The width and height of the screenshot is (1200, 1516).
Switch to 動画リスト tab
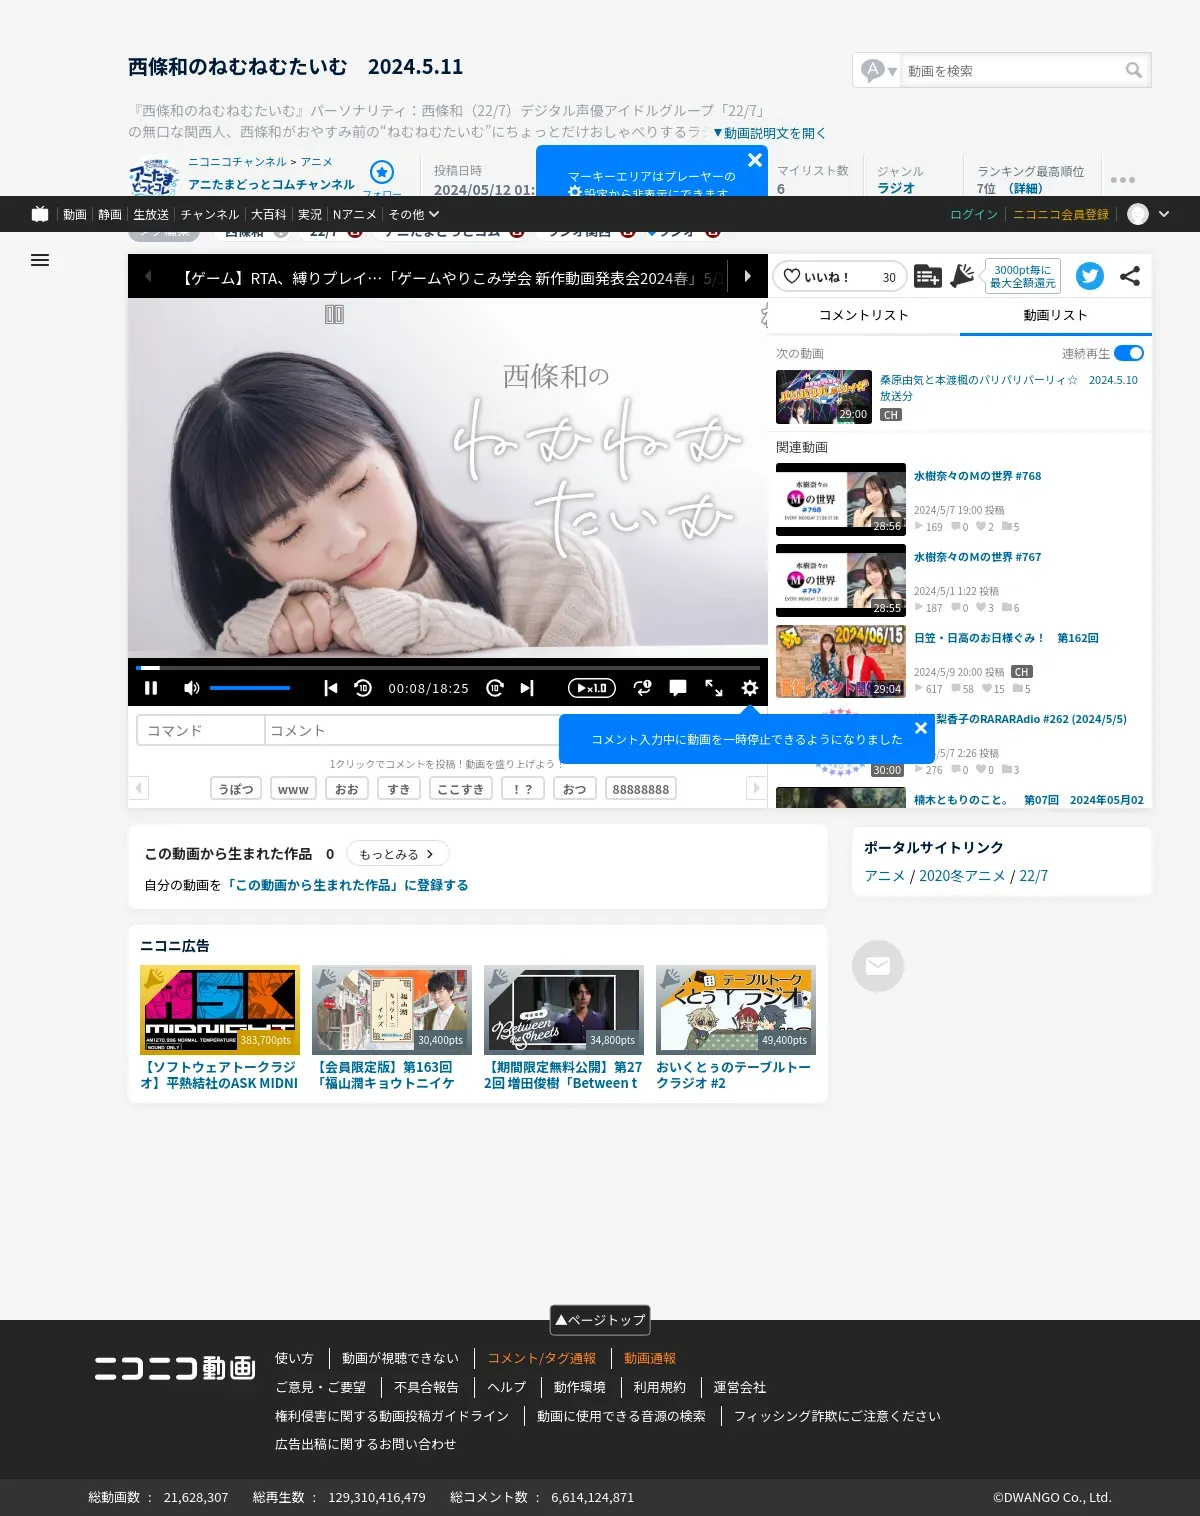pos(1055,315)
